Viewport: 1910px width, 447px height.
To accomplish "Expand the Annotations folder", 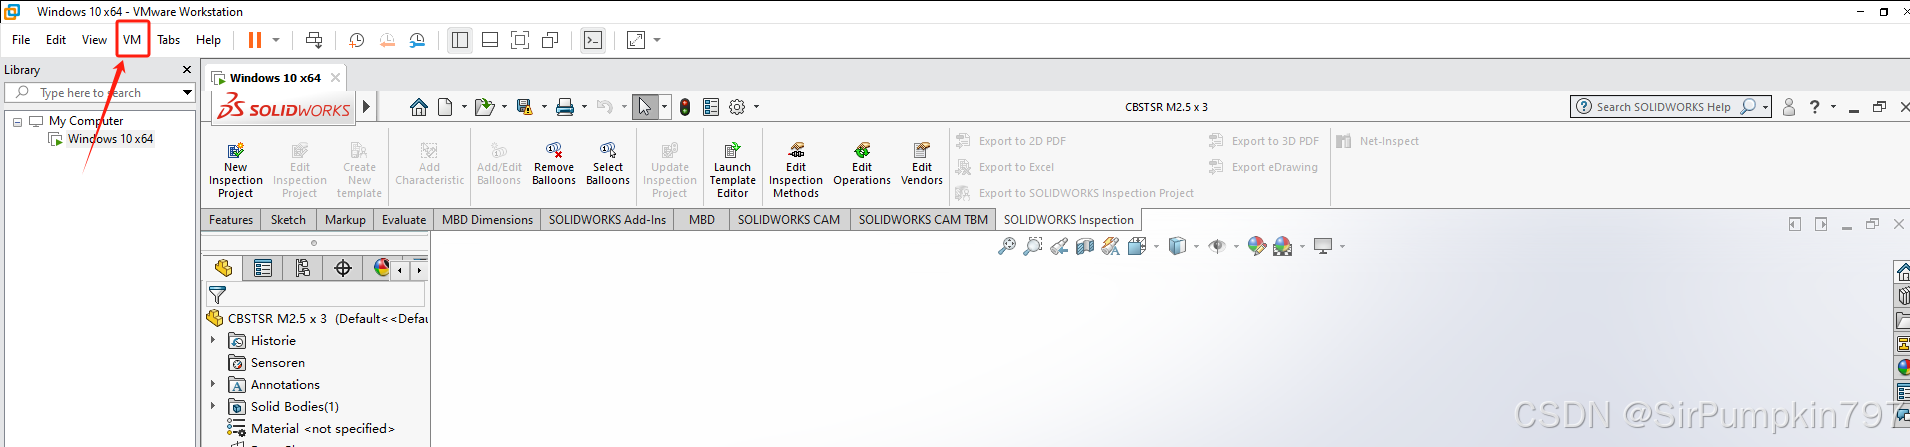I will point(212,384).
